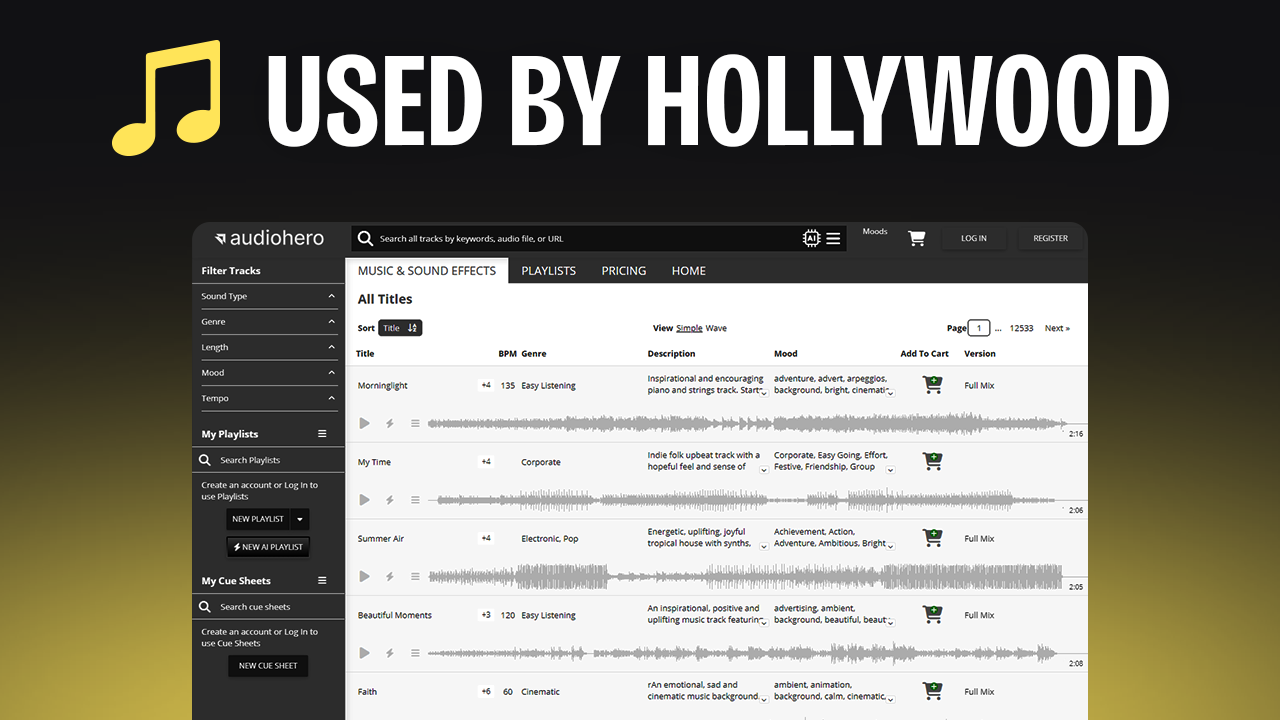Open the list menu icon for My Time
Image resolution: width=1280 pixels, height=720 pixels.
(x=415, y=500)
